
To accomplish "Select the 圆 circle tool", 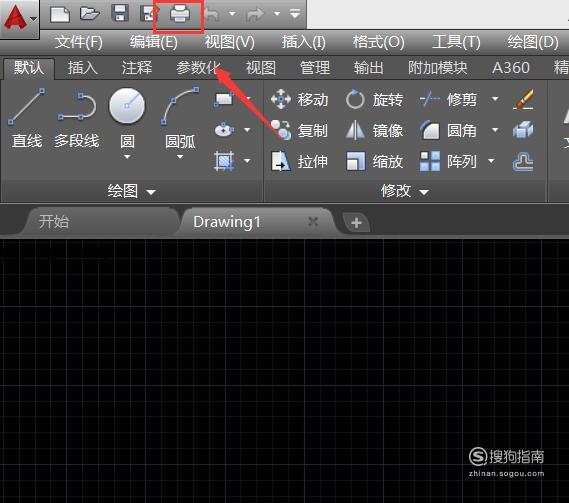I will click(127, 118).
